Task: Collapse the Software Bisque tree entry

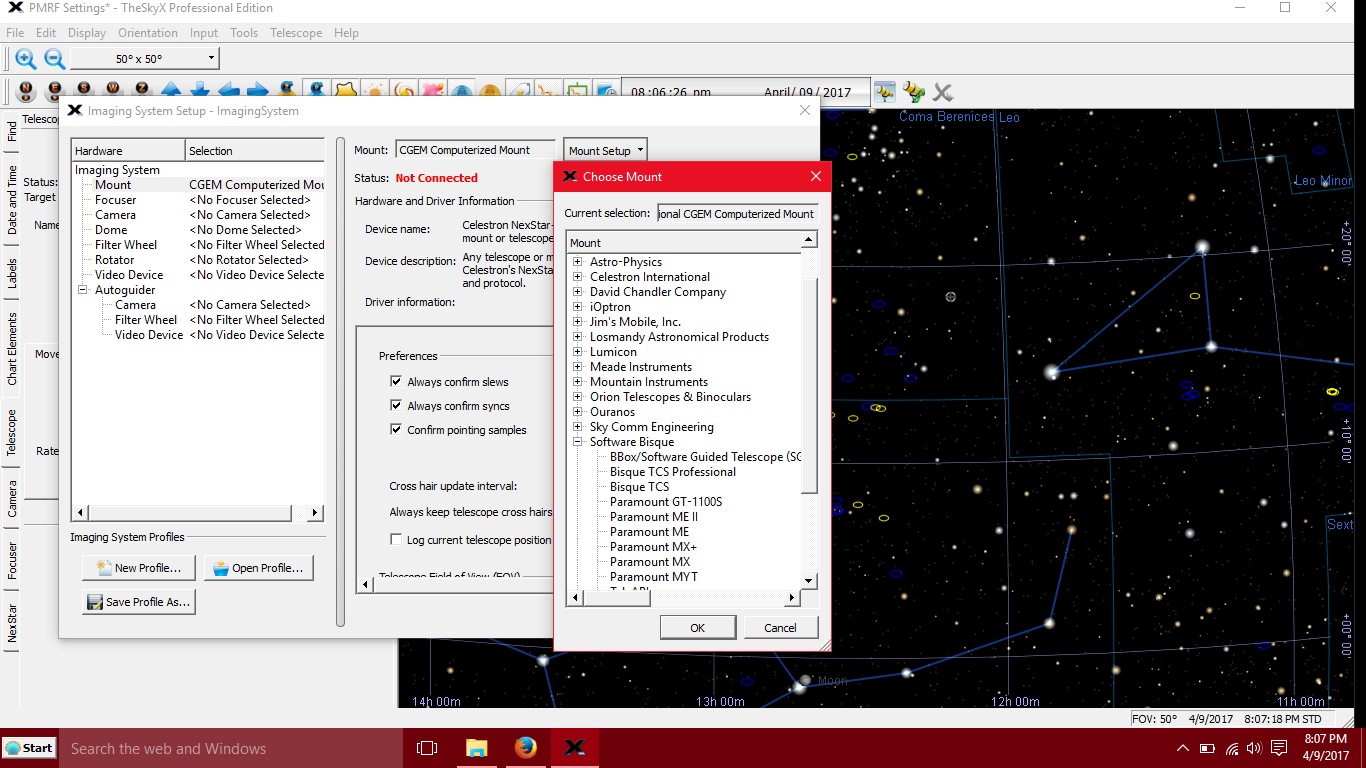Action: (577, 441)
